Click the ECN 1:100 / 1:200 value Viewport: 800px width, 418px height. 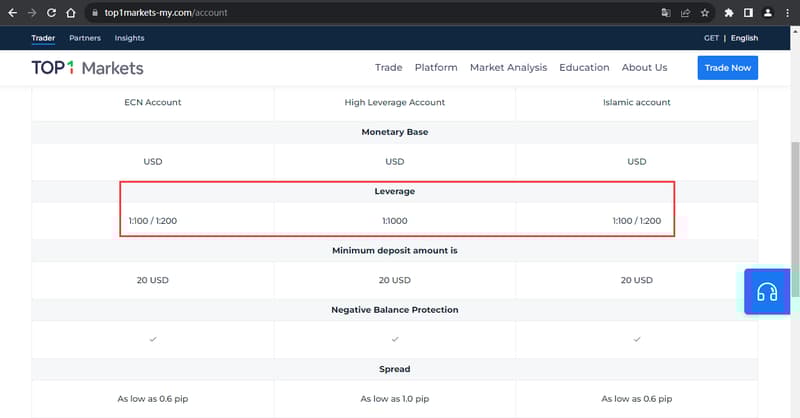click(153, 220)
